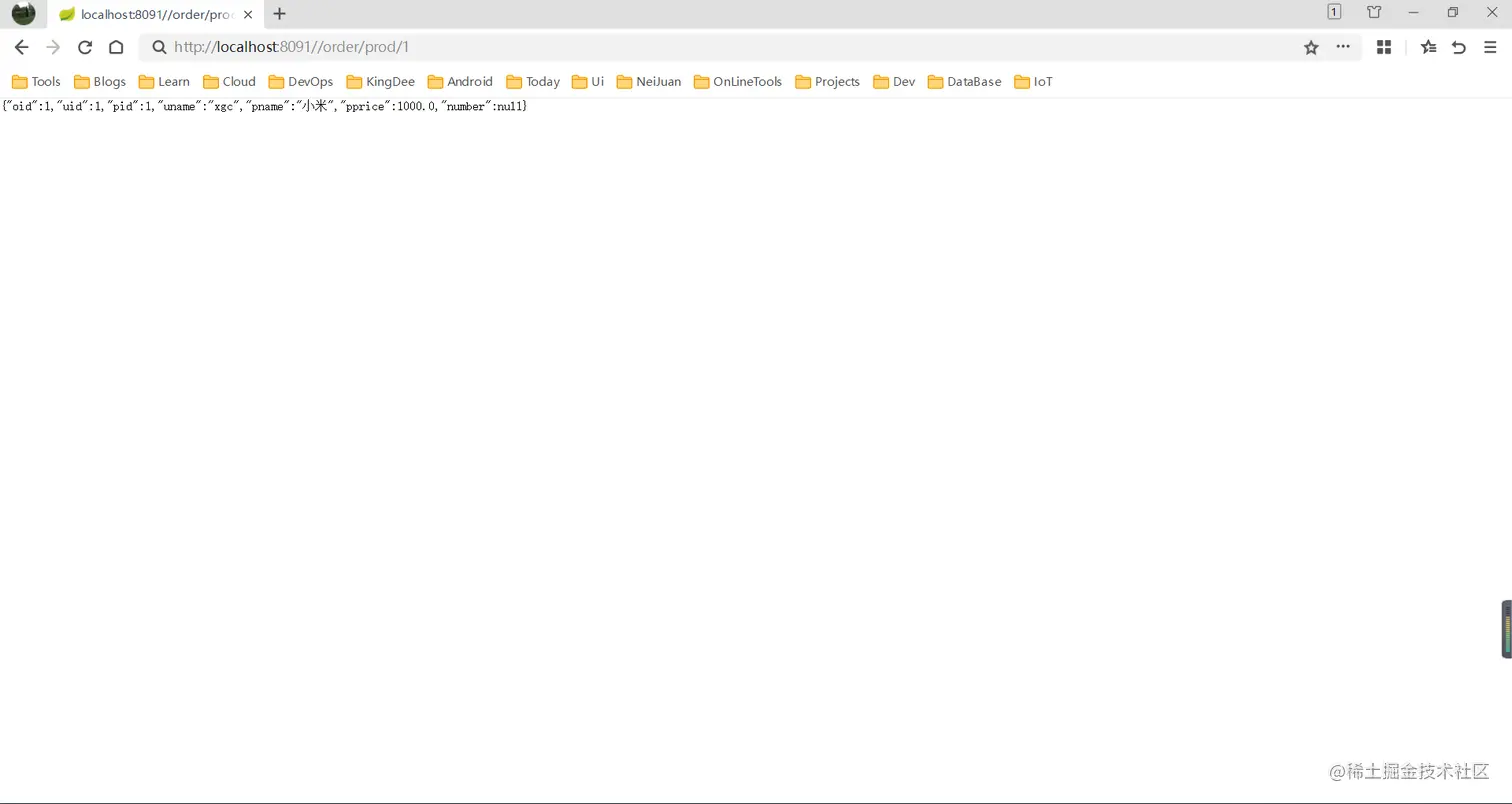This screenshot has height=804, width=1512.
Task: Reload the current page
Action: pyautogui.click(x=85, y=47)
